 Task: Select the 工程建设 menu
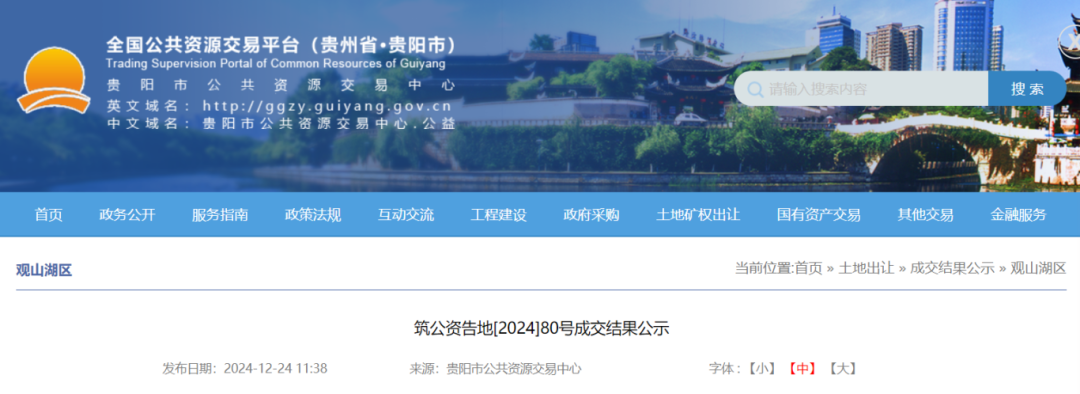tap(499, 215)
